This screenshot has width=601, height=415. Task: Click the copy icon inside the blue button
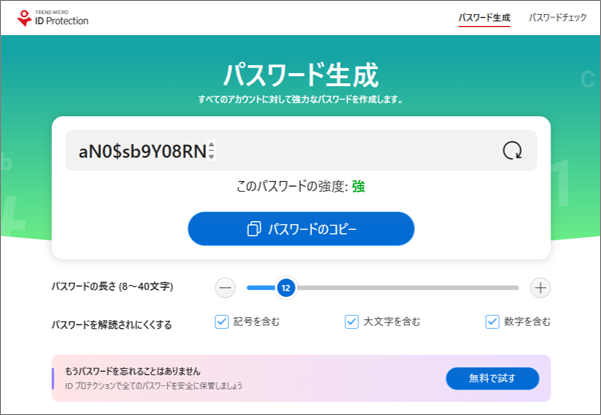(x=253, y=229)
